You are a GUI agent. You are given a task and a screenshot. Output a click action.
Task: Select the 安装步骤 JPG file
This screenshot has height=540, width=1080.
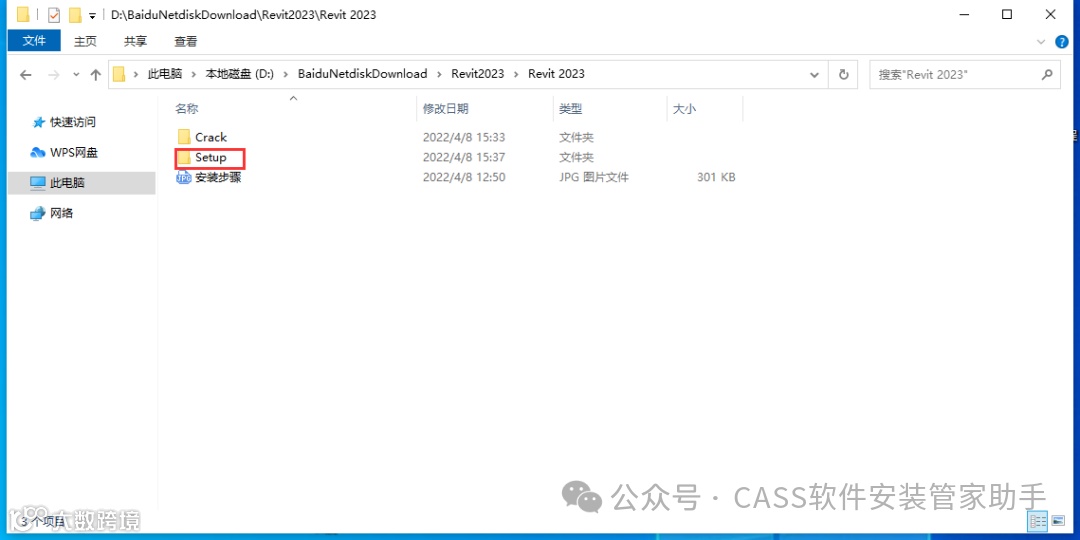coord(209,177)
